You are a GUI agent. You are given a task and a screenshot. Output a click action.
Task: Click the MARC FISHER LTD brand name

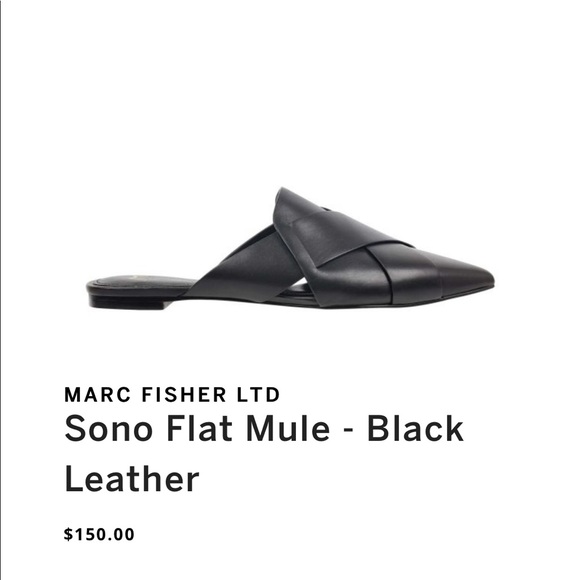172,394
